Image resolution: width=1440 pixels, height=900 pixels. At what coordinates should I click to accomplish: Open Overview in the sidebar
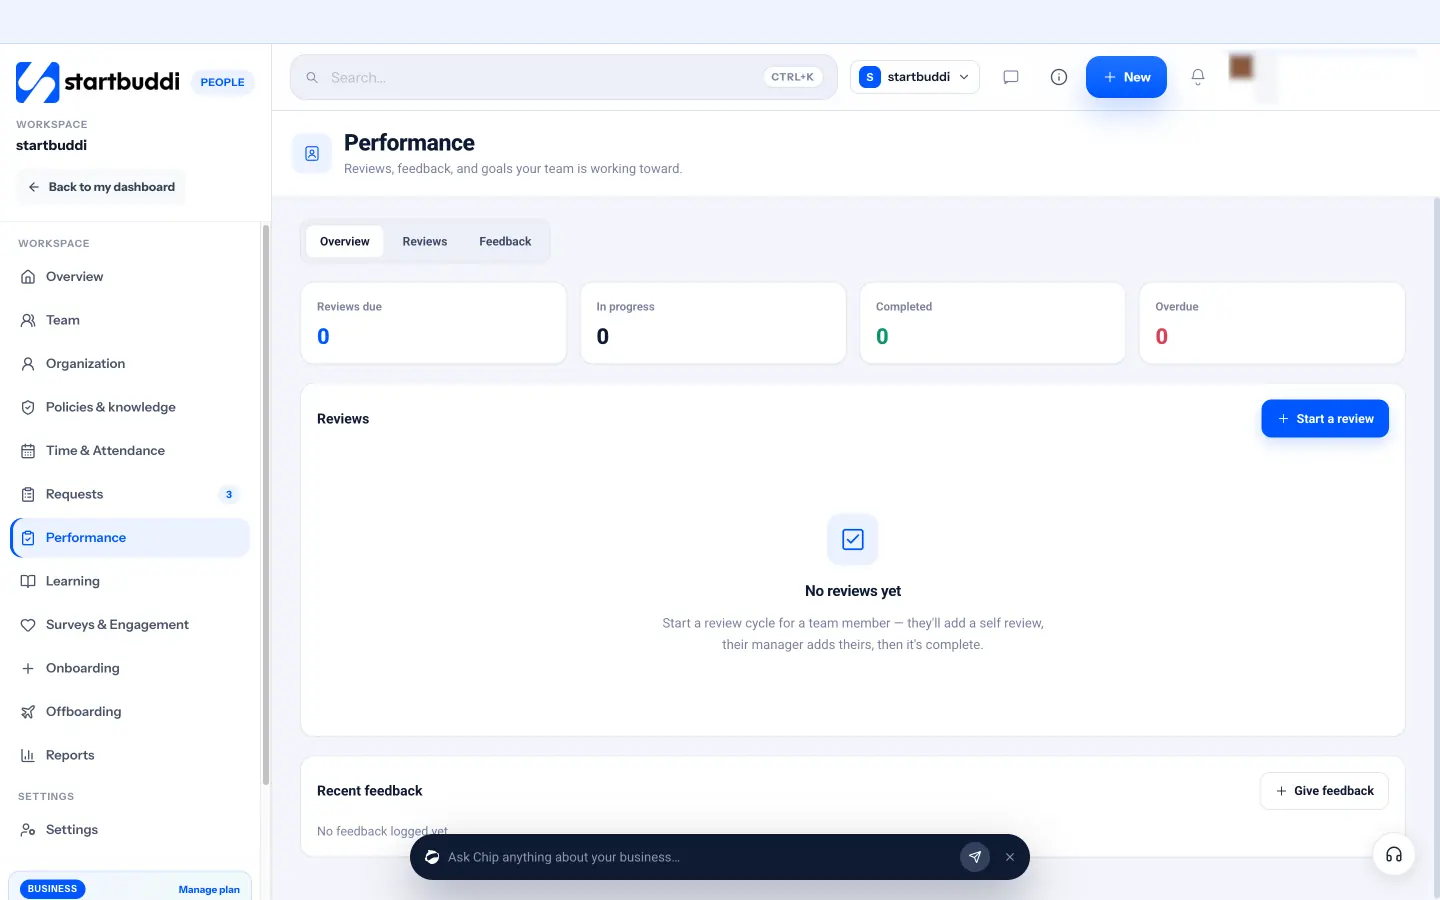click(x=130, y=277)
